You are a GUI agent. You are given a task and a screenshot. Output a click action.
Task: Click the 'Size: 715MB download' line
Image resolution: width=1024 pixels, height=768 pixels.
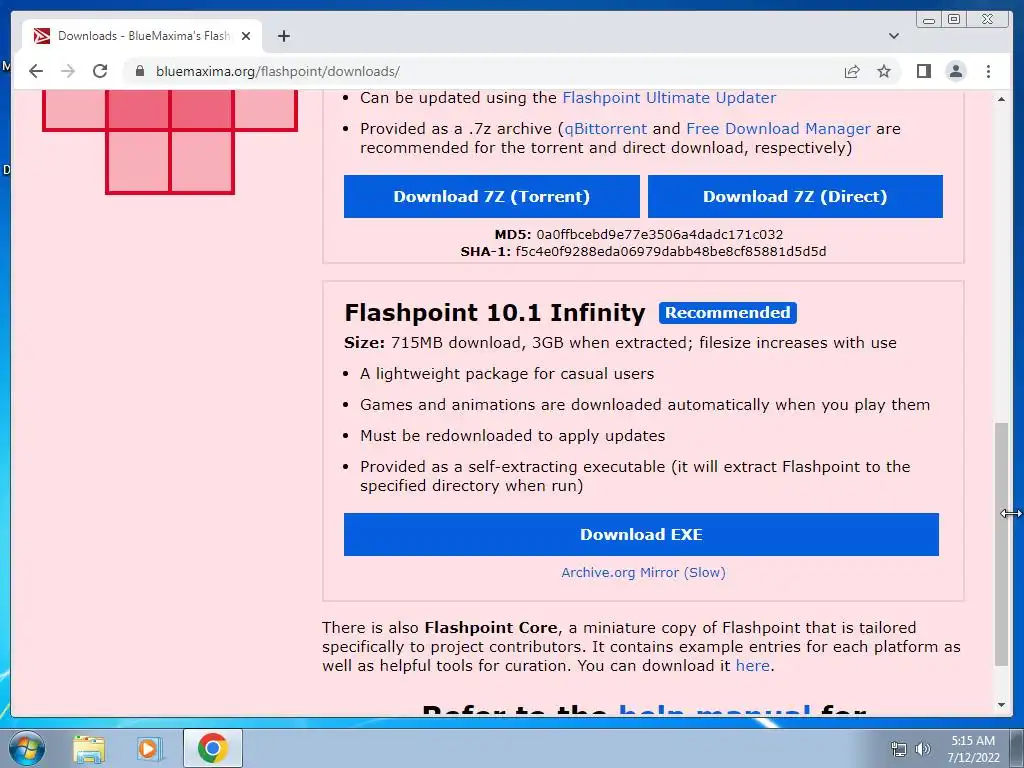pyautogui.click(x=620, y=343)
